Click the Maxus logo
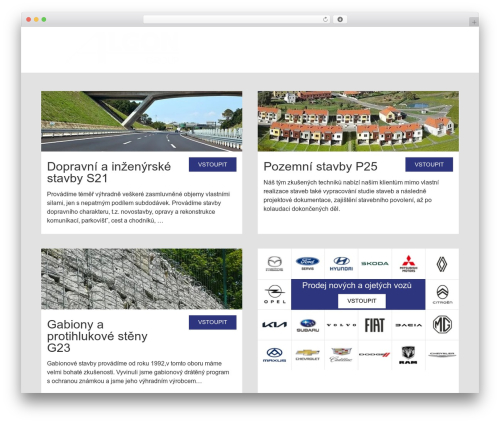The height and width of the screenshot is (423, 500). point(274,355)
